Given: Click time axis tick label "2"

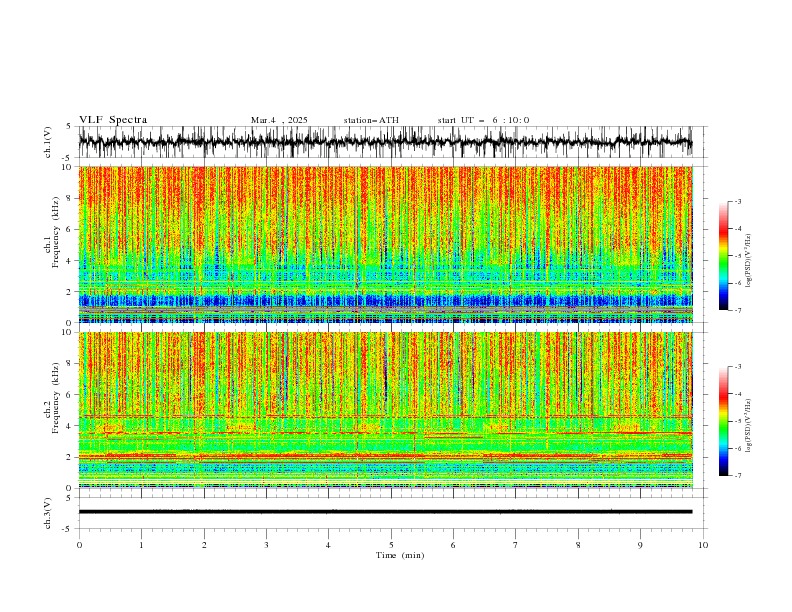Looking at the screenshot, I should click(x=204, y=545).
